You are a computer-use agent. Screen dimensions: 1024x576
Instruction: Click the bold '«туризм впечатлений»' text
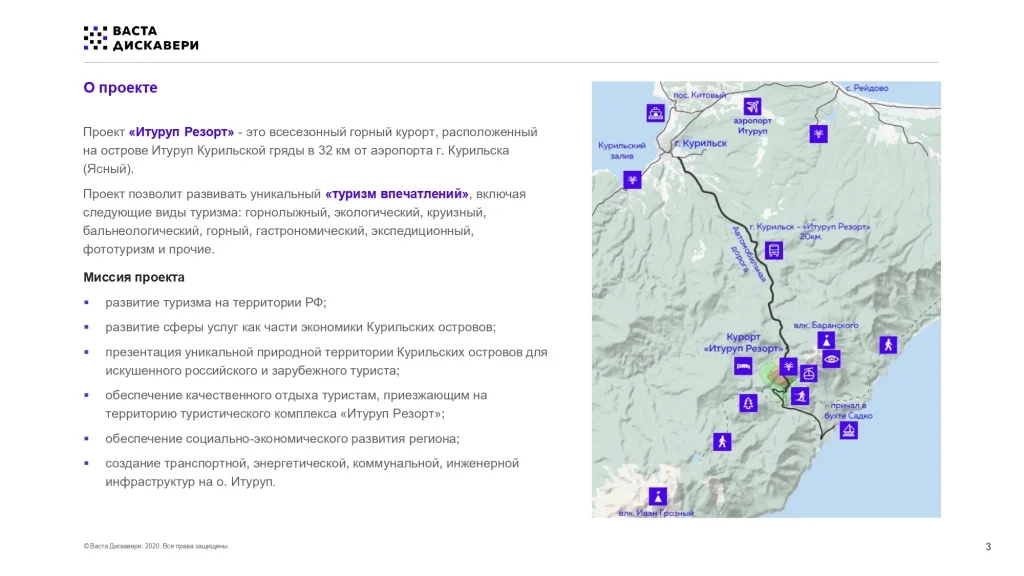tap(396, 194)
